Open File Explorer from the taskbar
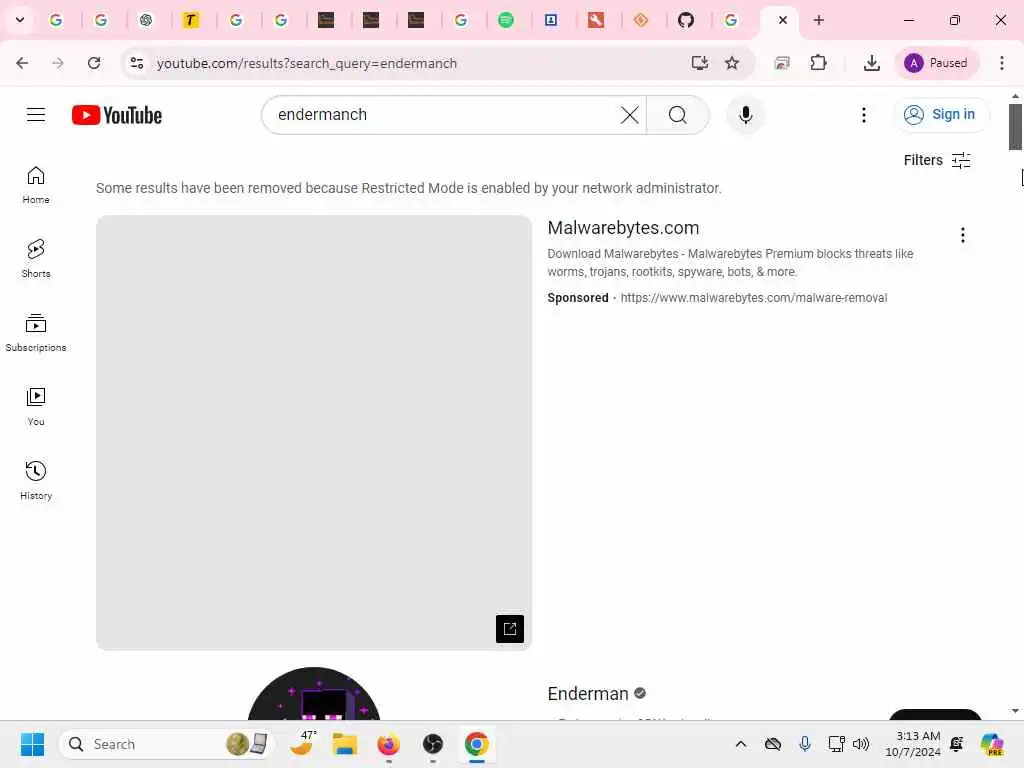 (x=344, y=744)
